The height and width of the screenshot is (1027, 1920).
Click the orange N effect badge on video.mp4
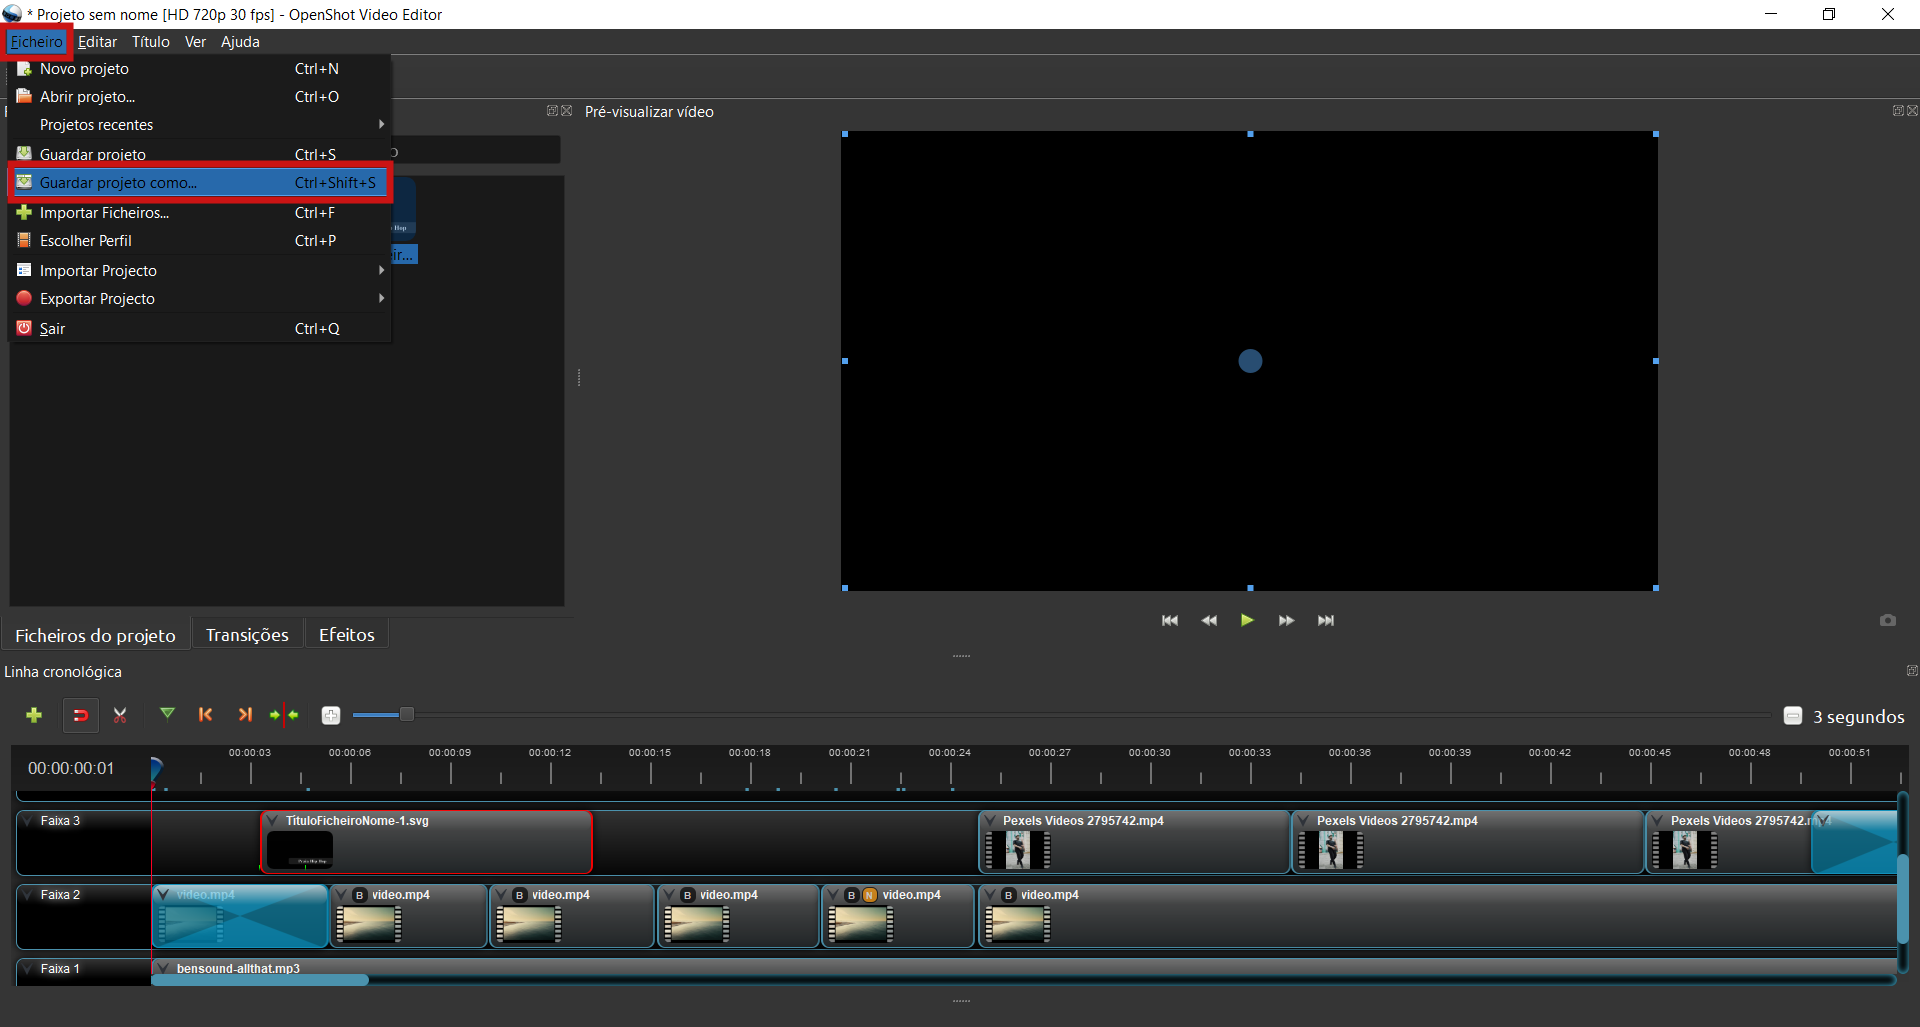tap(870, 895)
